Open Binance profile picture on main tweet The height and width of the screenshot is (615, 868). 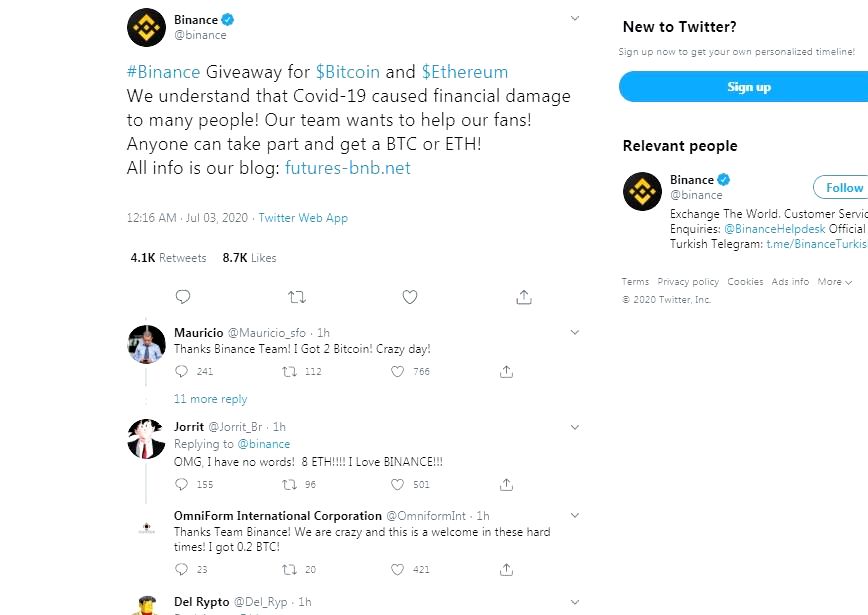[146, 27]
